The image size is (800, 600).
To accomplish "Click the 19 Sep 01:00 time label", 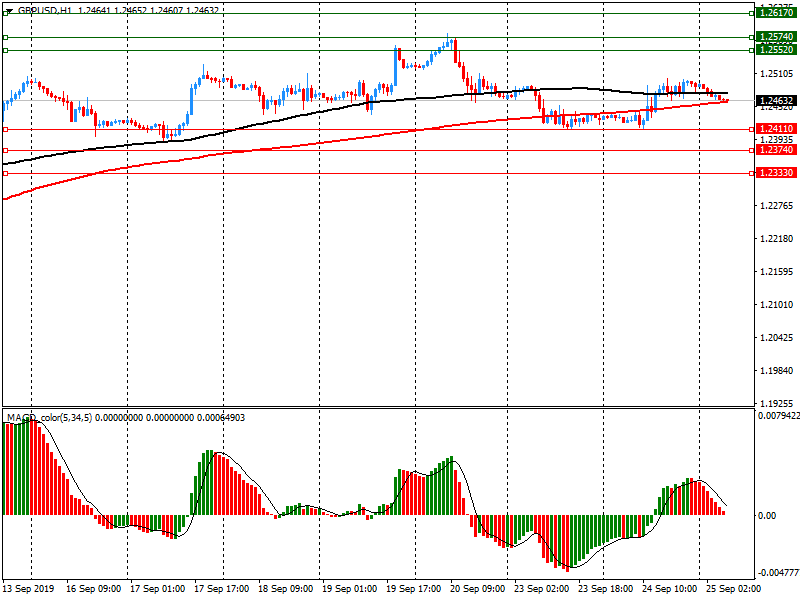I will 349,589.
